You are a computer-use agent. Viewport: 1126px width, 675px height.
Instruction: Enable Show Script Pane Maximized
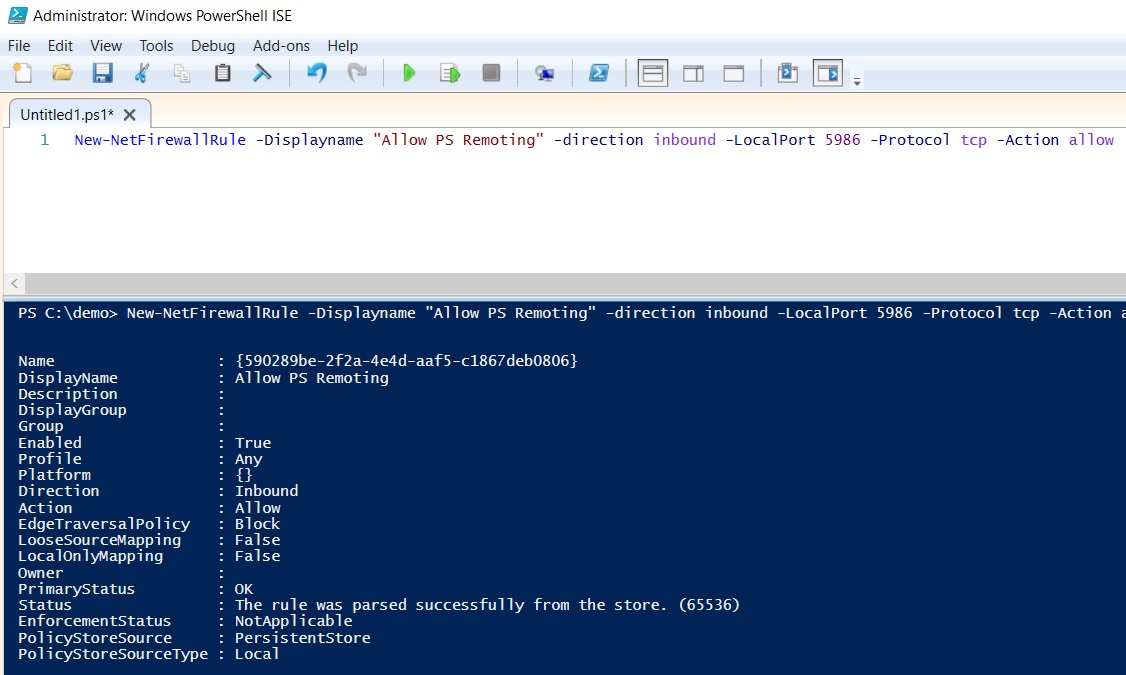point(734,72)
